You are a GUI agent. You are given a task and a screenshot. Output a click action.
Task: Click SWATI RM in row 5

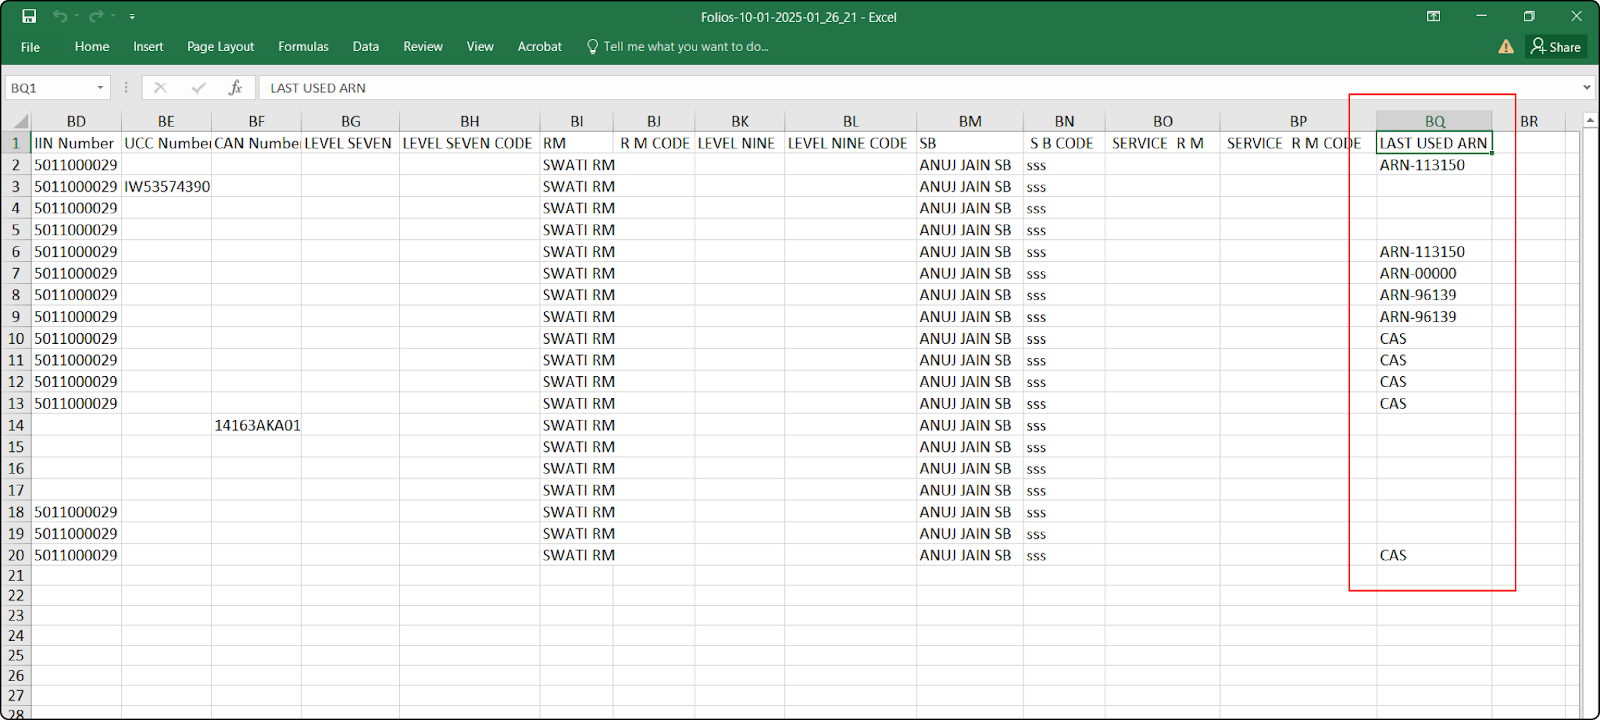point(577,230)
